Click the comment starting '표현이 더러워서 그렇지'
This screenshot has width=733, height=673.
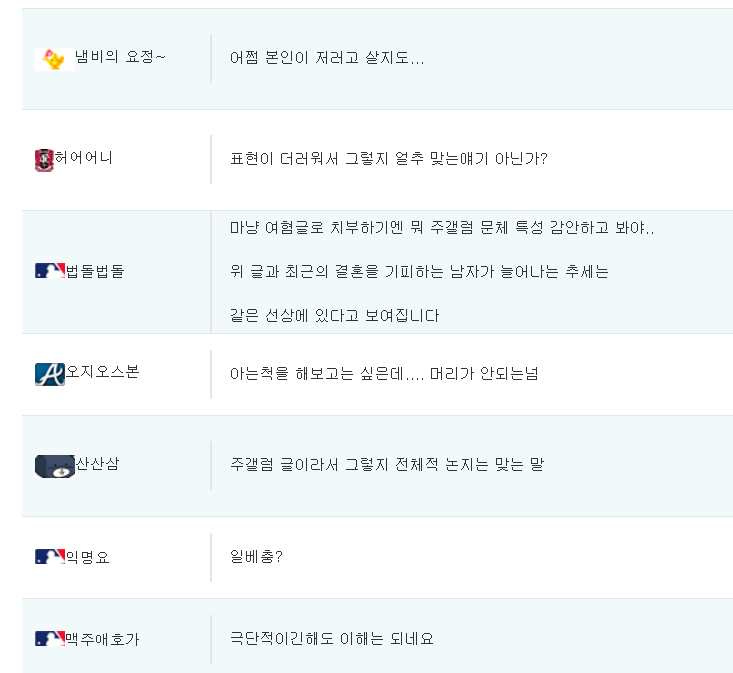click(388, 159)
